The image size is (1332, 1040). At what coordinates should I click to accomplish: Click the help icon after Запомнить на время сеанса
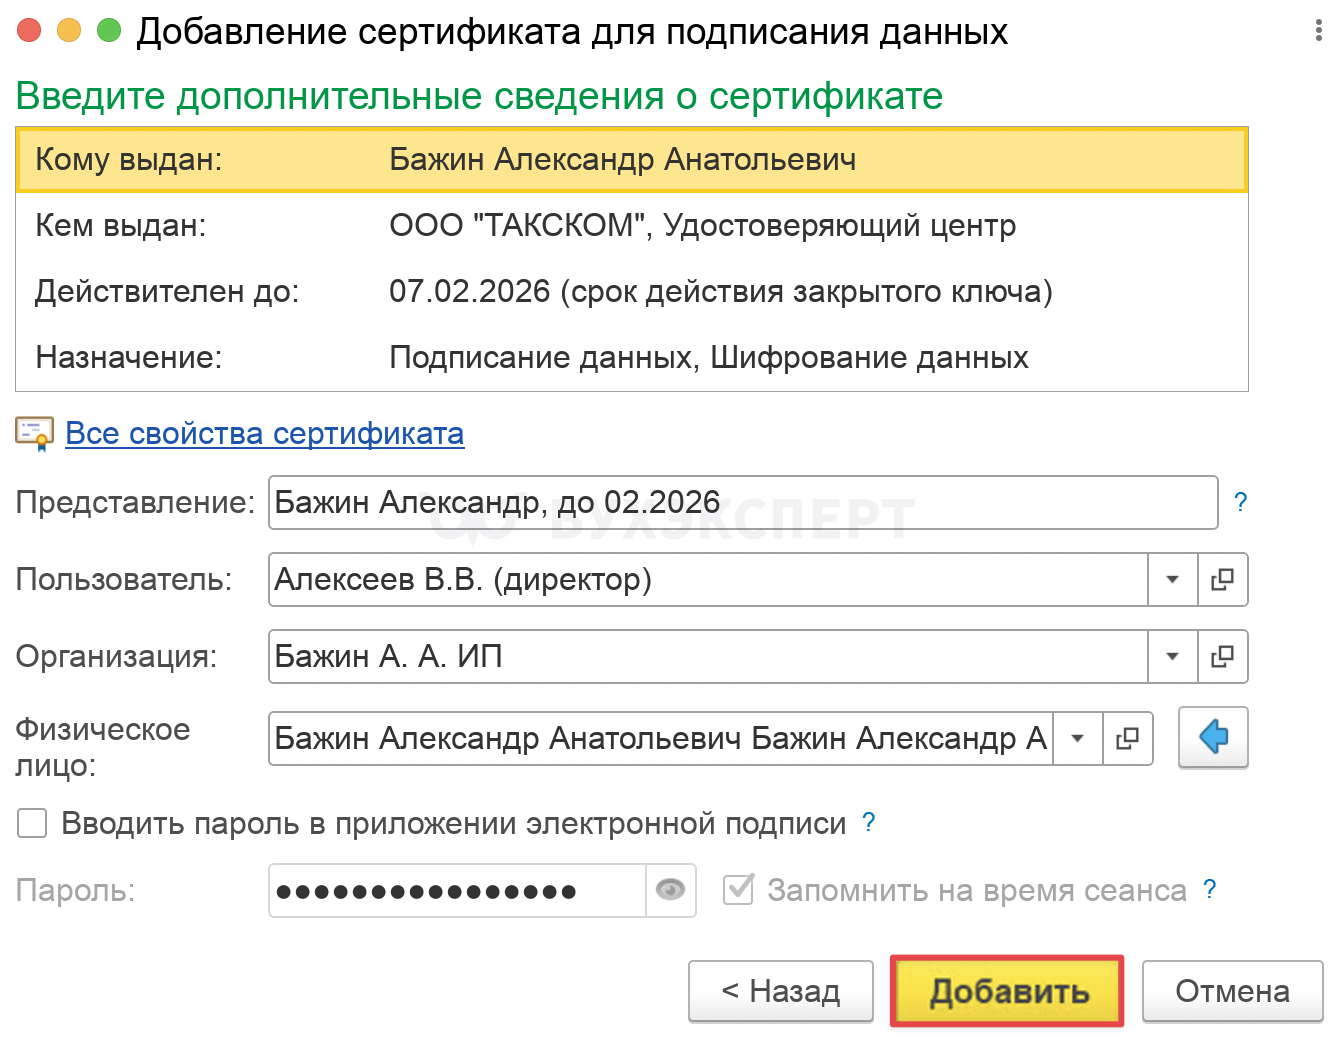1210,889
